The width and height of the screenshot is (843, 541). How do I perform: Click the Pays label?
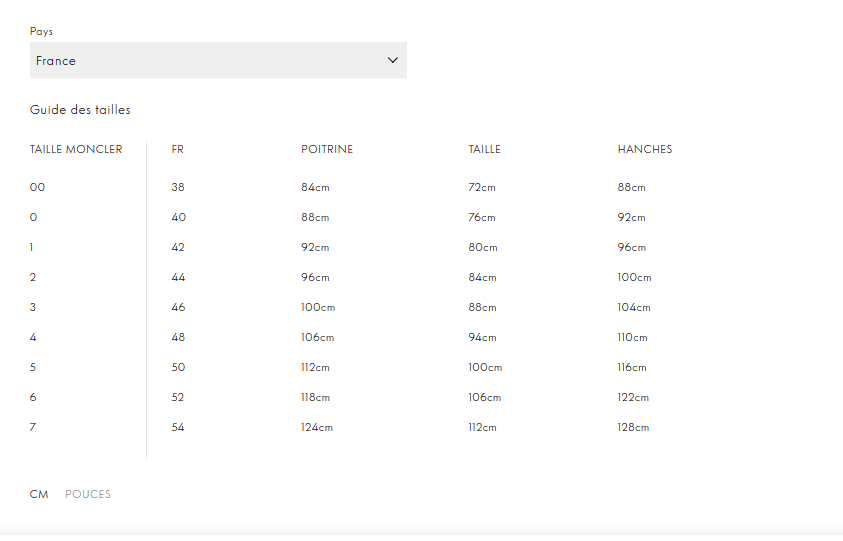click(41, 31)
